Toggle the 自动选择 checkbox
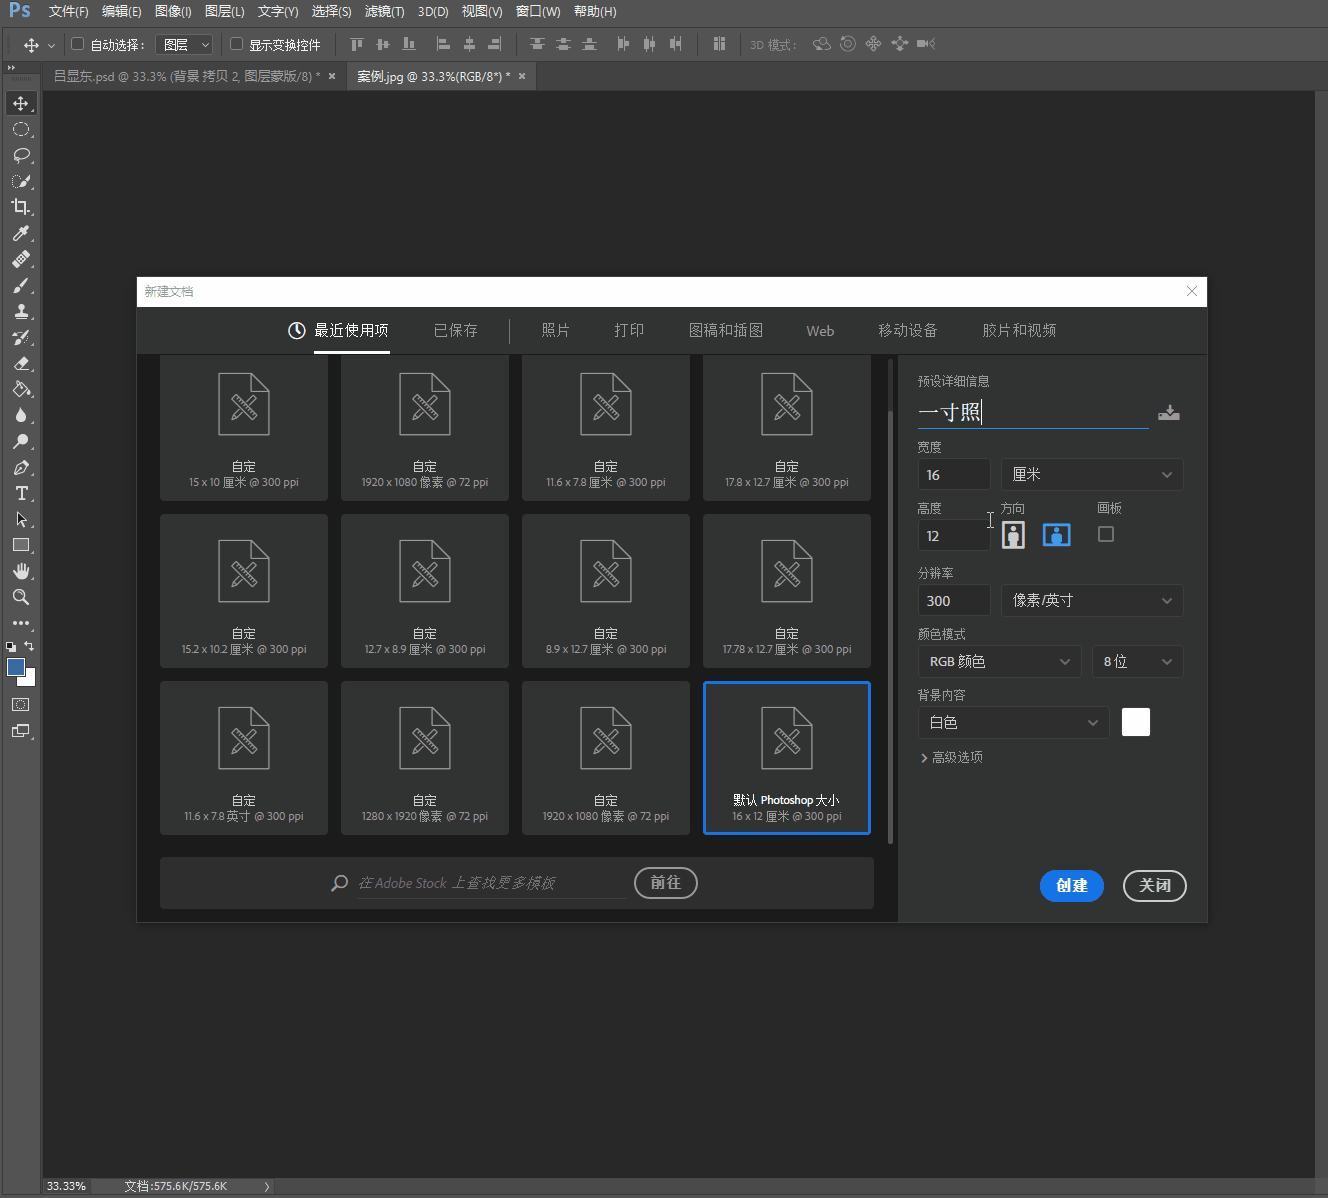Image resolution: width=1328 pixels, height=1198 pixels. pos(77,44)
